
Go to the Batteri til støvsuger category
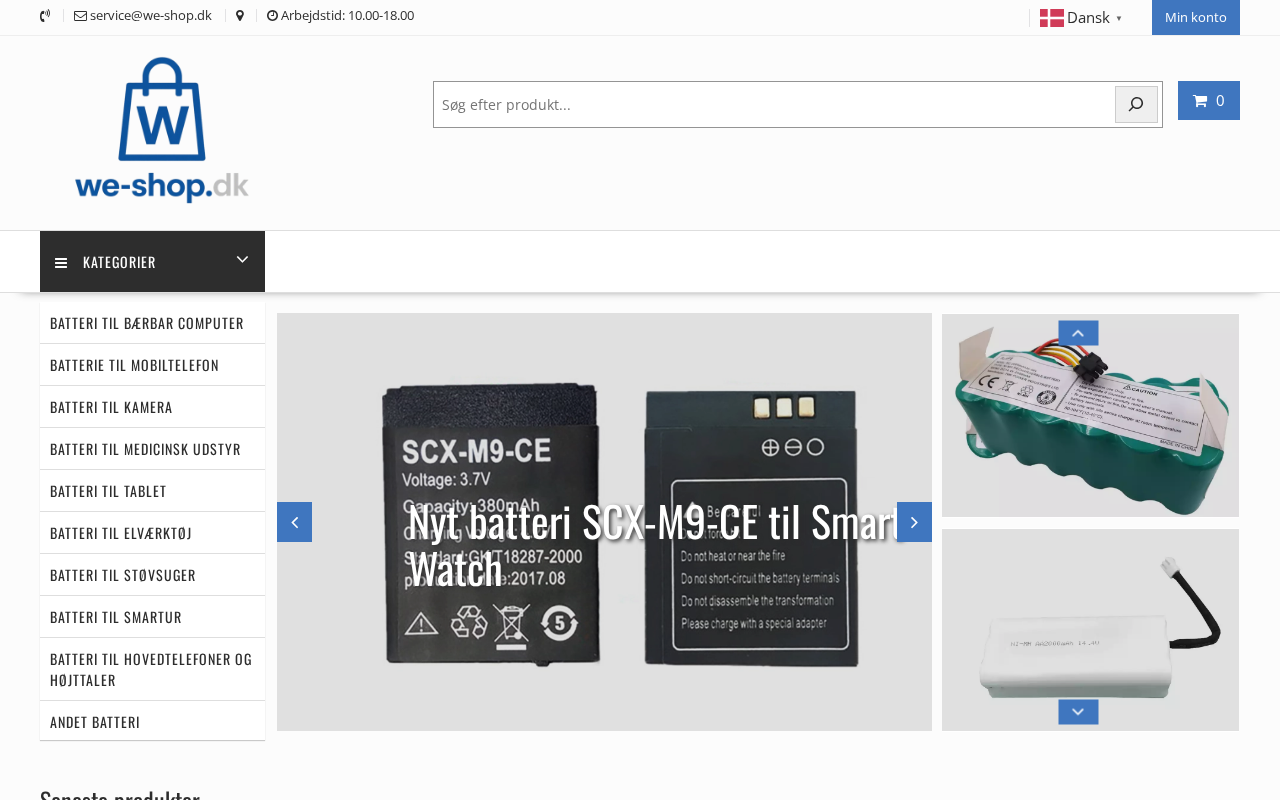pyautogui.click(x=152, y=575)
